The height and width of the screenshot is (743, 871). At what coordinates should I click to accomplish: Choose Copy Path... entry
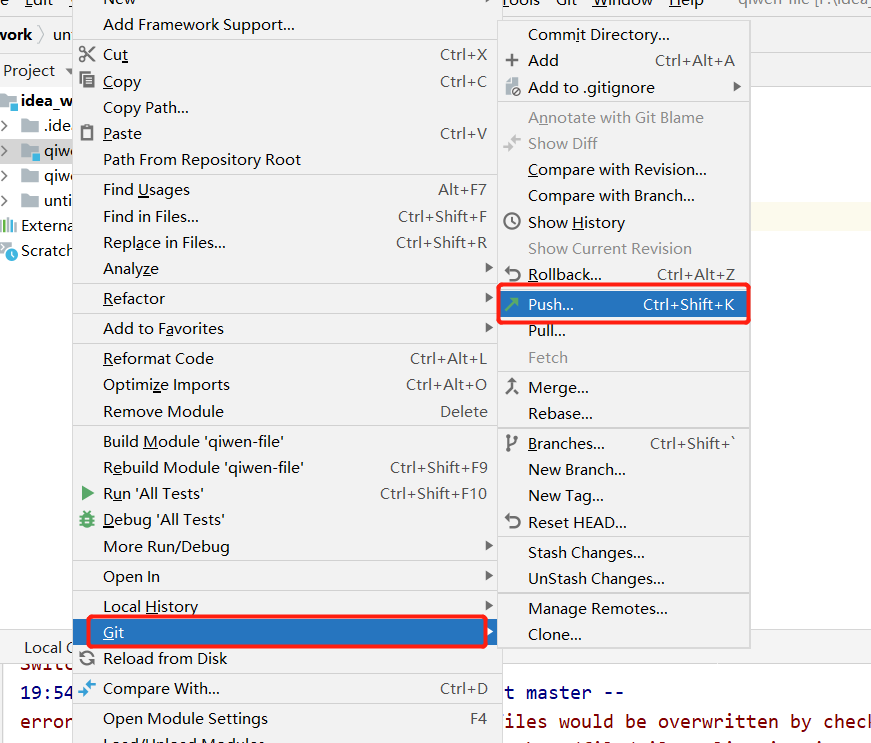click(285, 107)
